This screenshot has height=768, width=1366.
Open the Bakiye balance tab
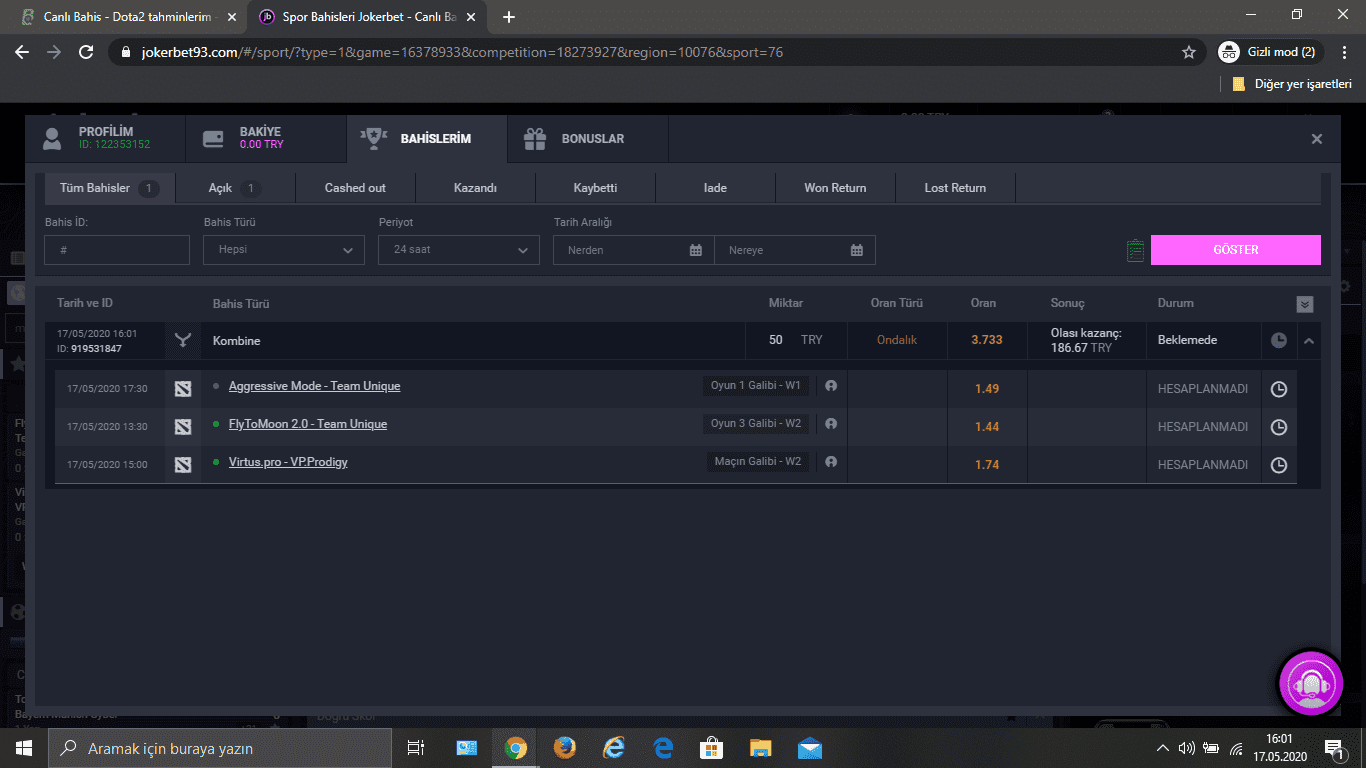point(266,139)
